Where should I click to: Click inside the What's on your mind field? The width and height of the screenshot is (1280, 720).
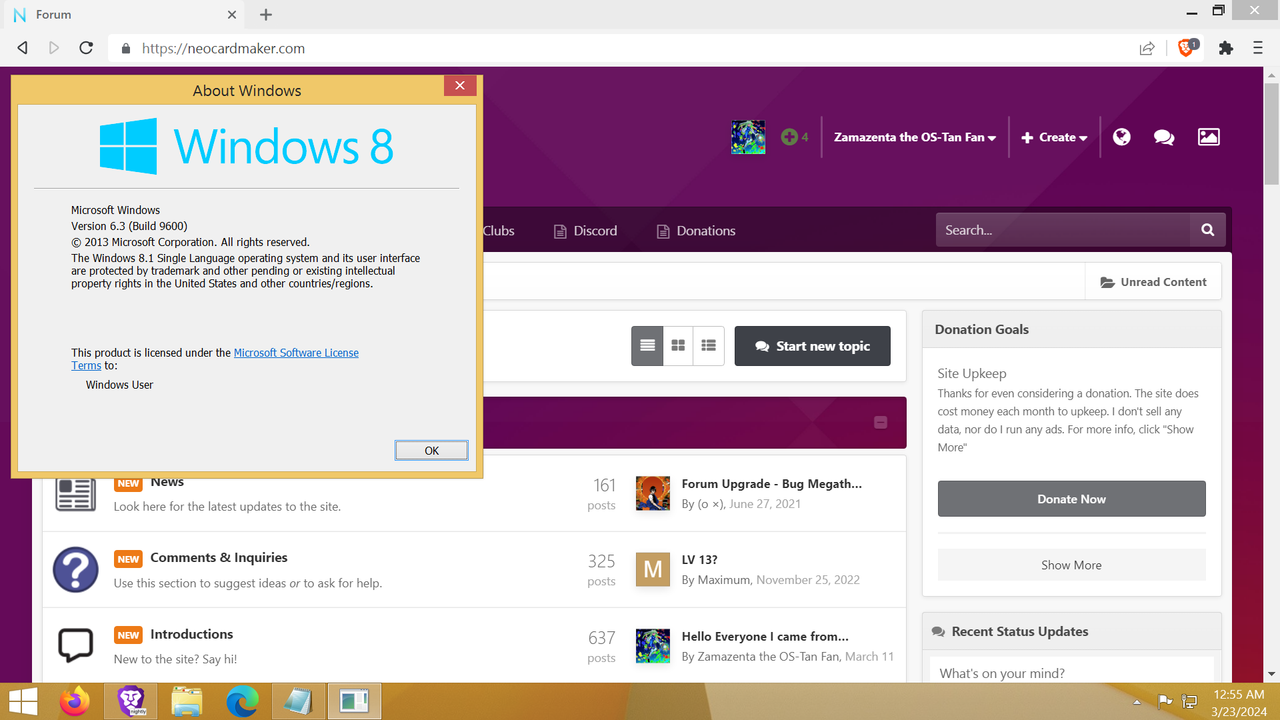coord(1071,671)
